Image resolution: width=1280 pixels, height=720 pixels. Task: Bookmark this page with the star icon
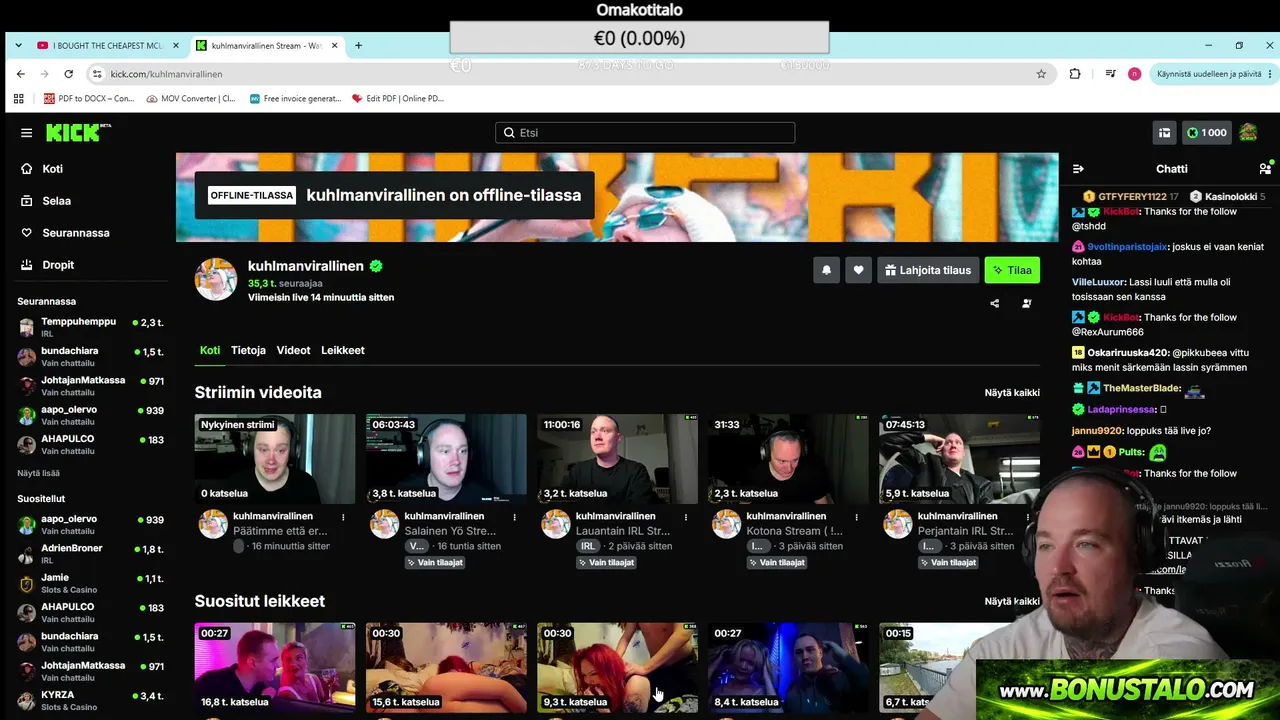point(1041,74)
